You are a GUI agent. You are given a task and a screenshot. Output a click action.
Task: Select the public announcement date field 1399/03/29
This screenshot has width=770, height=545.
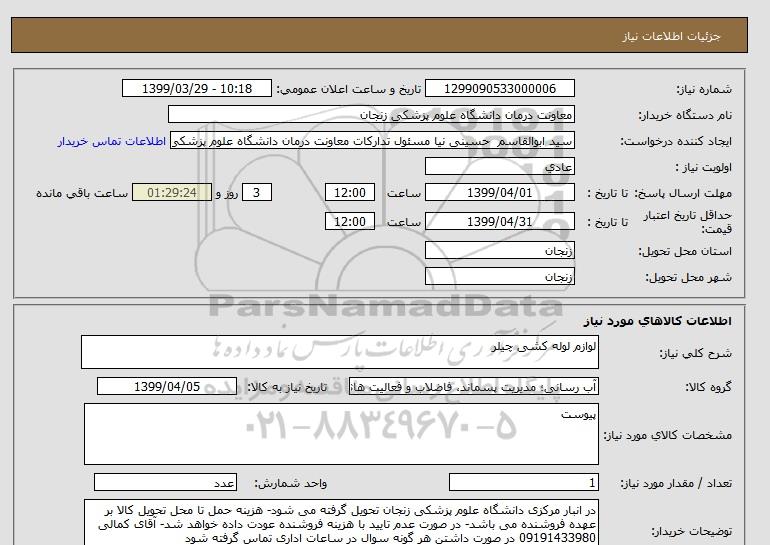coord(197,89)
